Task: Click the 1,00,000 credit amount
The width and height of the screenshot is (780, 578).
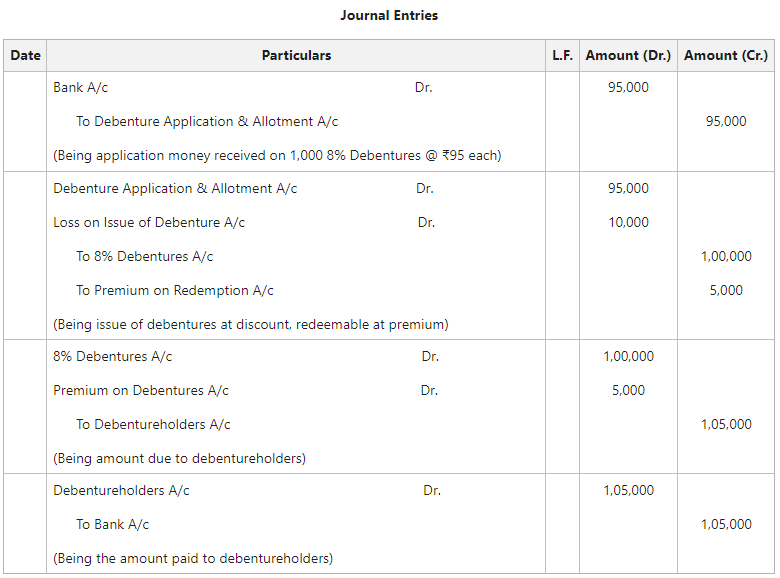Action: click(726, 257)
